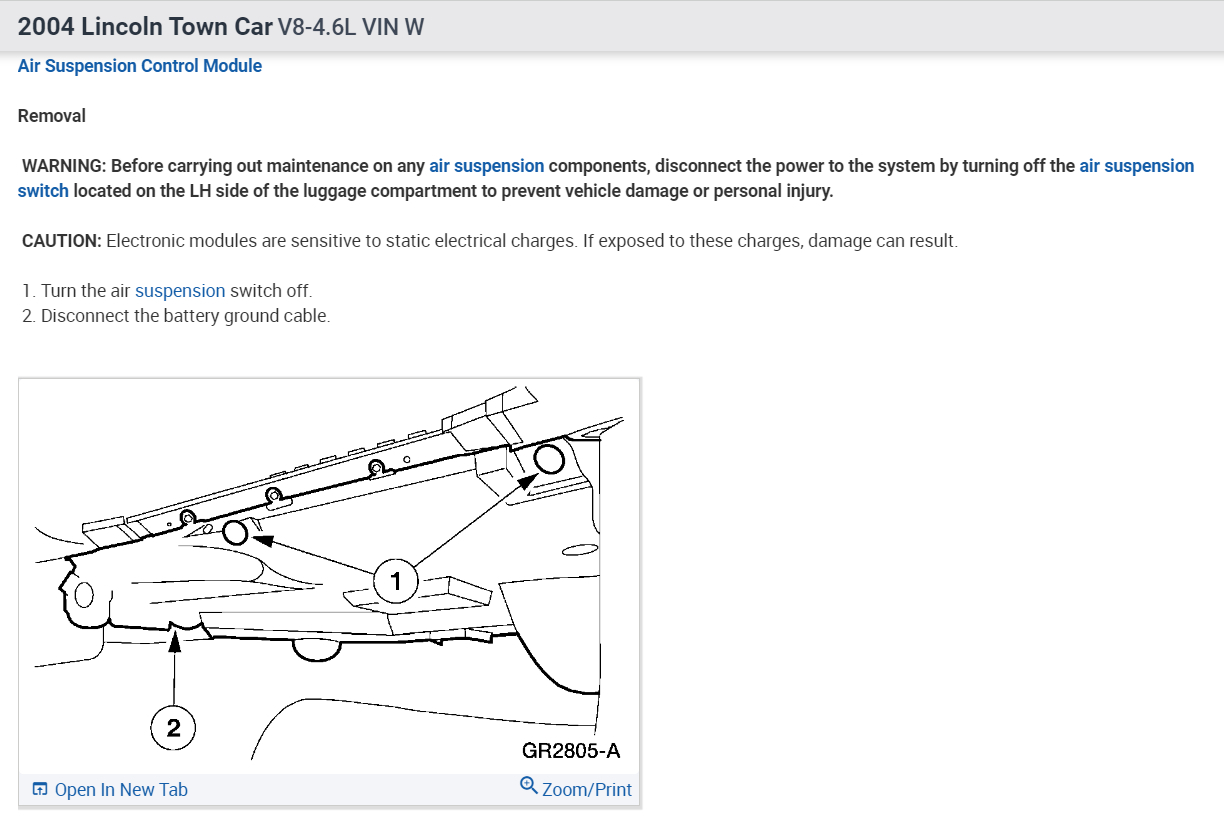The image size is (1224, 840).
Task: Follow the 'air suspension switch' link
Action: [1137, 166]
